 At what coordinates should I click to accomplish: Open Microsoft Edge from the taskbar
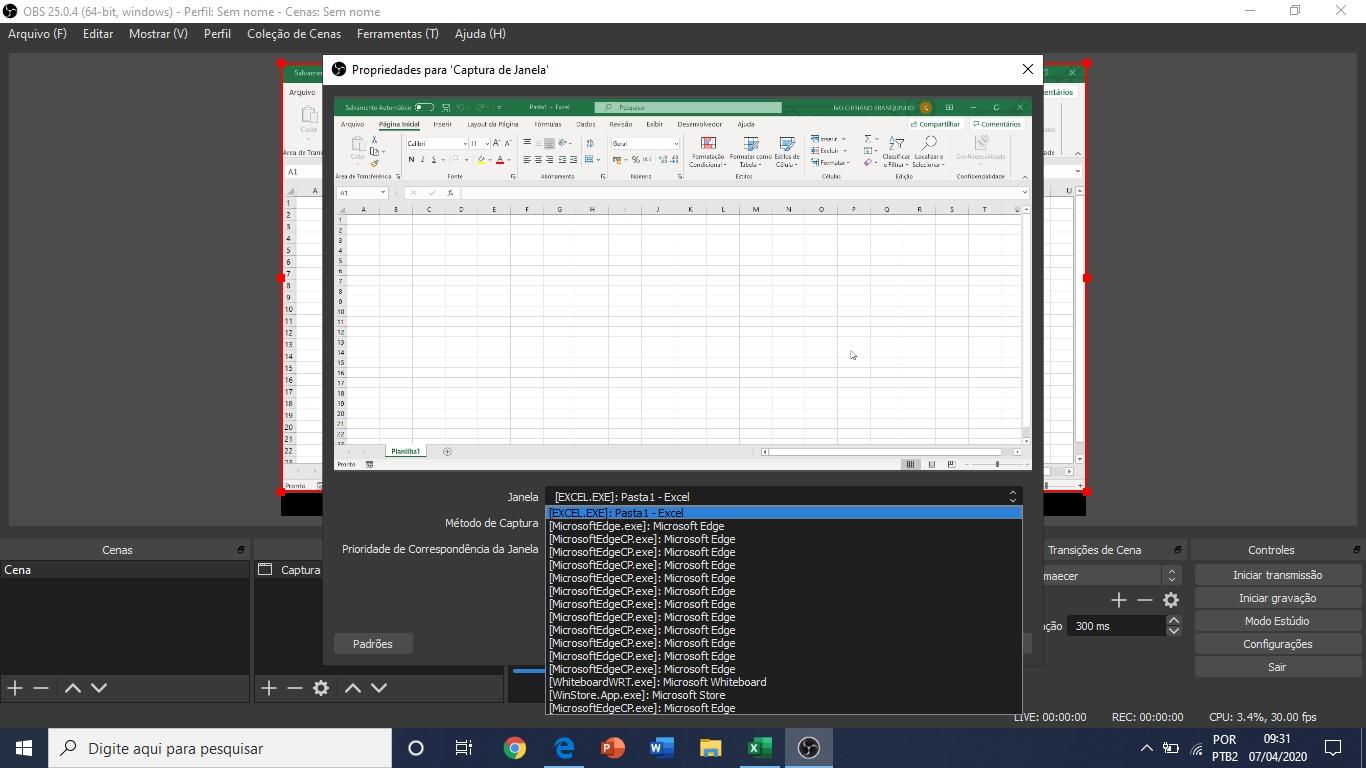[x=564, y=748]
